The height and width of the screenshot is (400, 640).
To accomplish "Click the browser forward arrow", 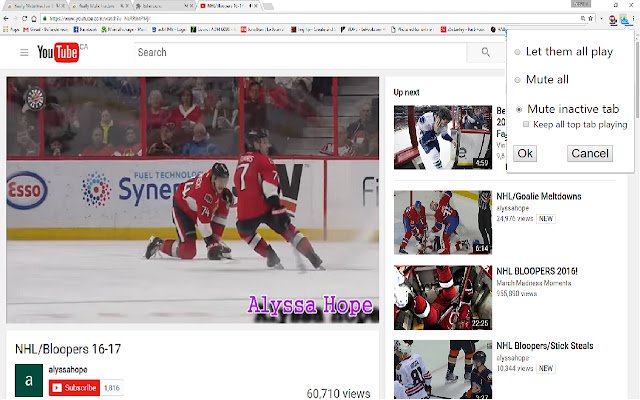I will [15, 18].
